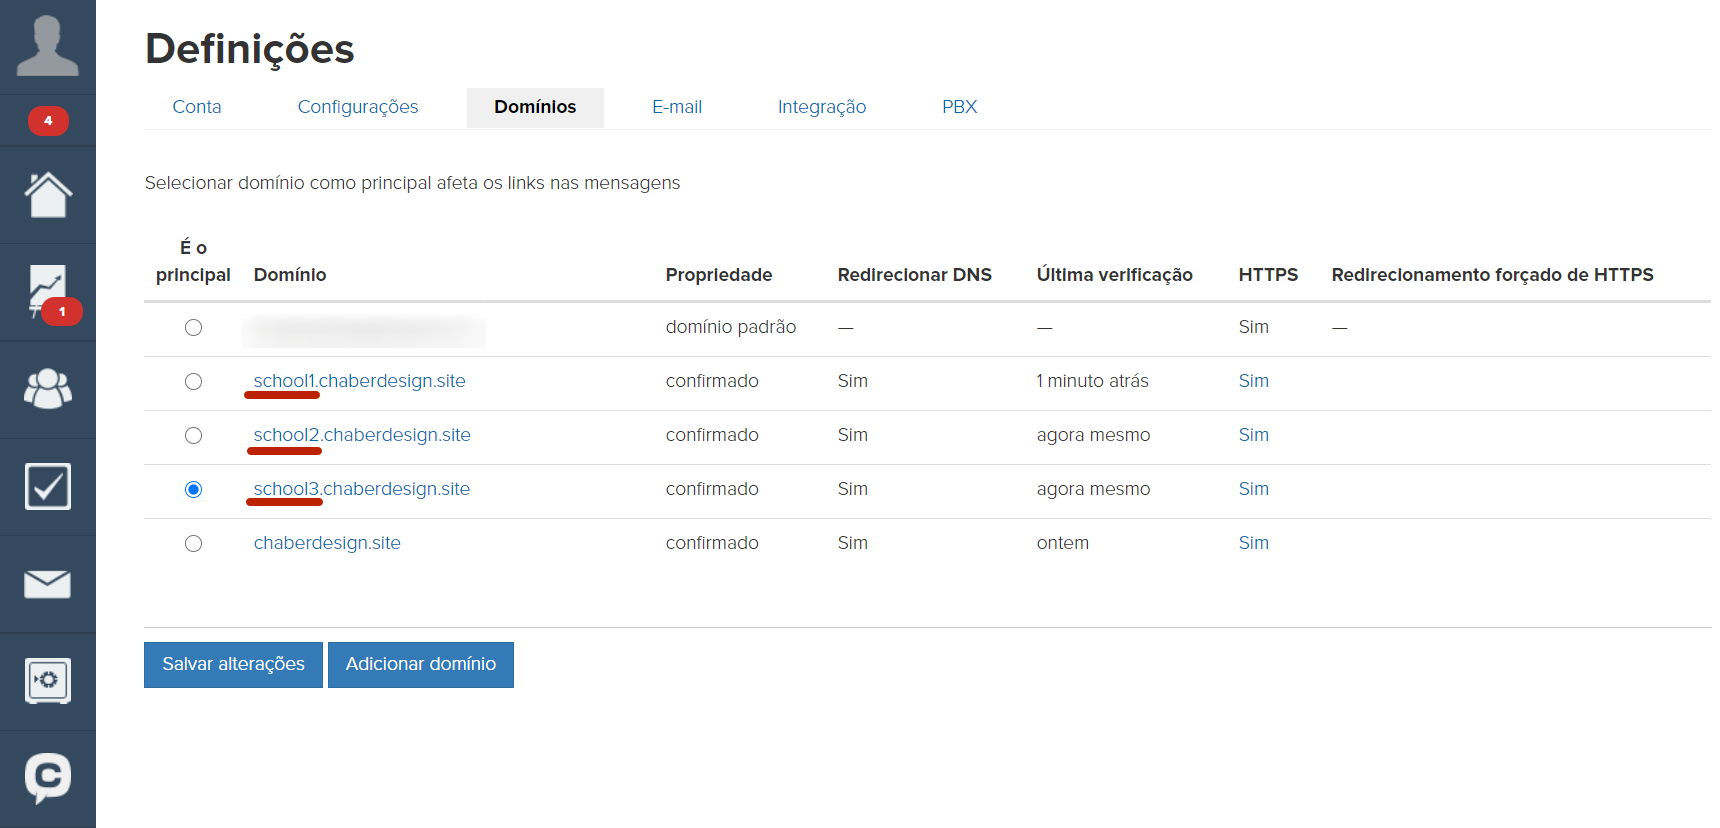The image size is (1720, 828).
Task: Select school2.chaberdesign.site as main domain
Action: coord(194,436)
